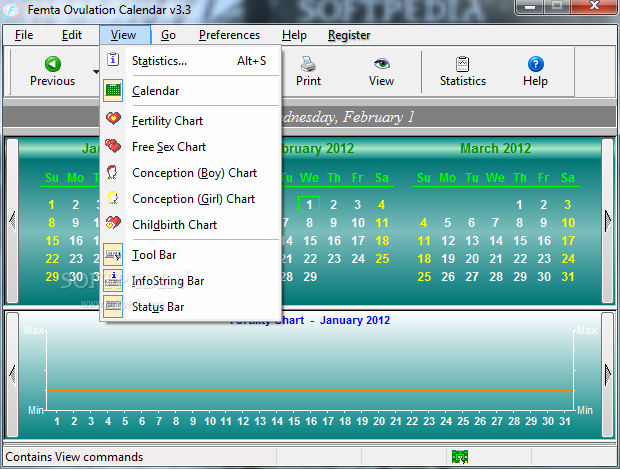This screenshot has height=469, width=620.
Task: Toggle Calendar view in View menu
Action: point(191,91)
